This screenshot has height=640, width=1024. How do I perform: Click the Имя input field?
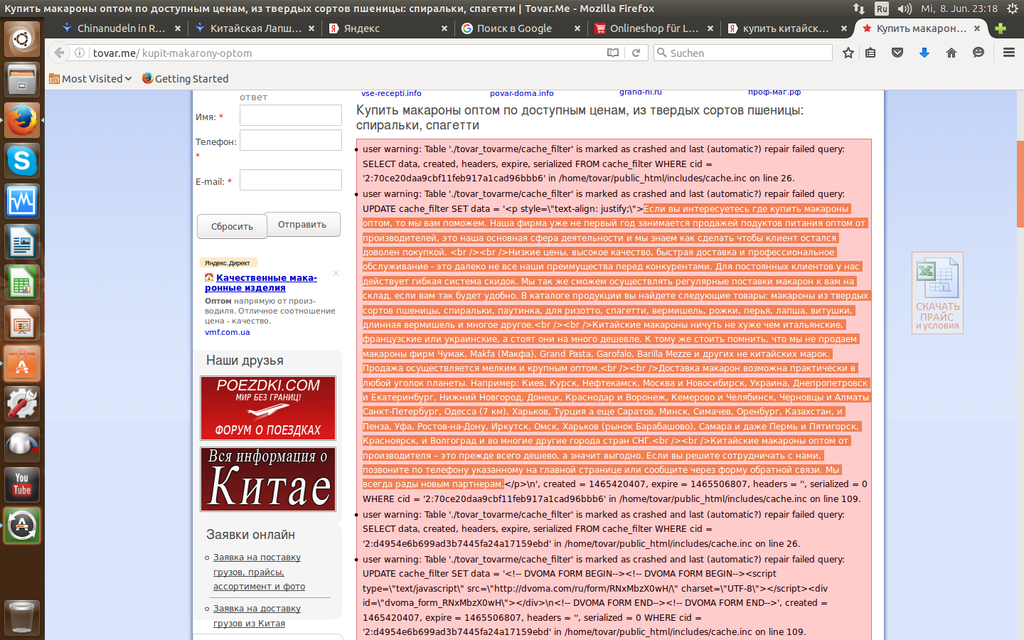click(291, 115)
